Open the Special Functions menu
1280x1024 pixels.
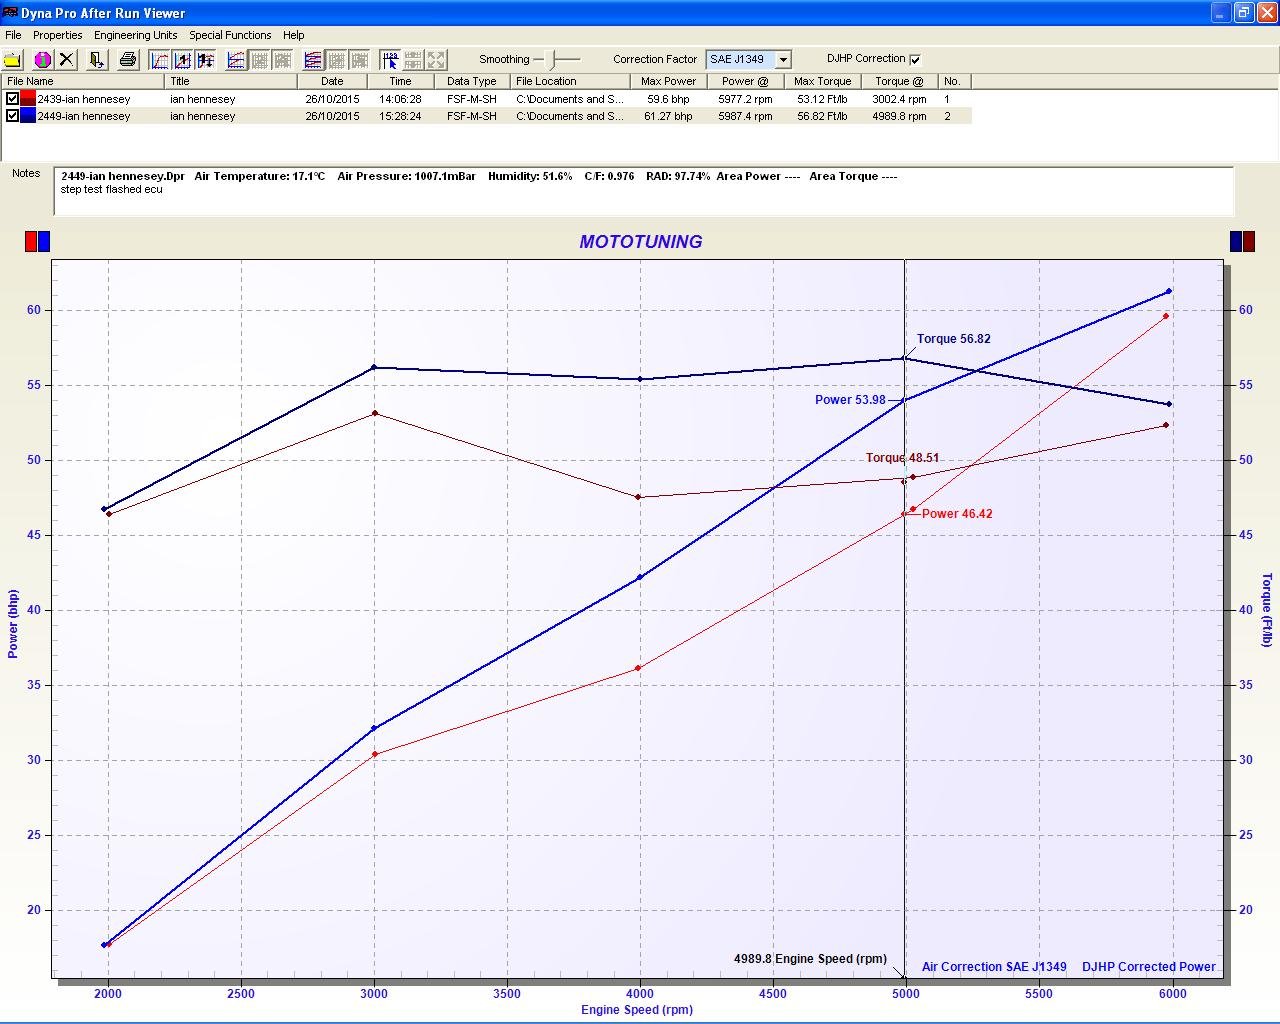(230, 35)
